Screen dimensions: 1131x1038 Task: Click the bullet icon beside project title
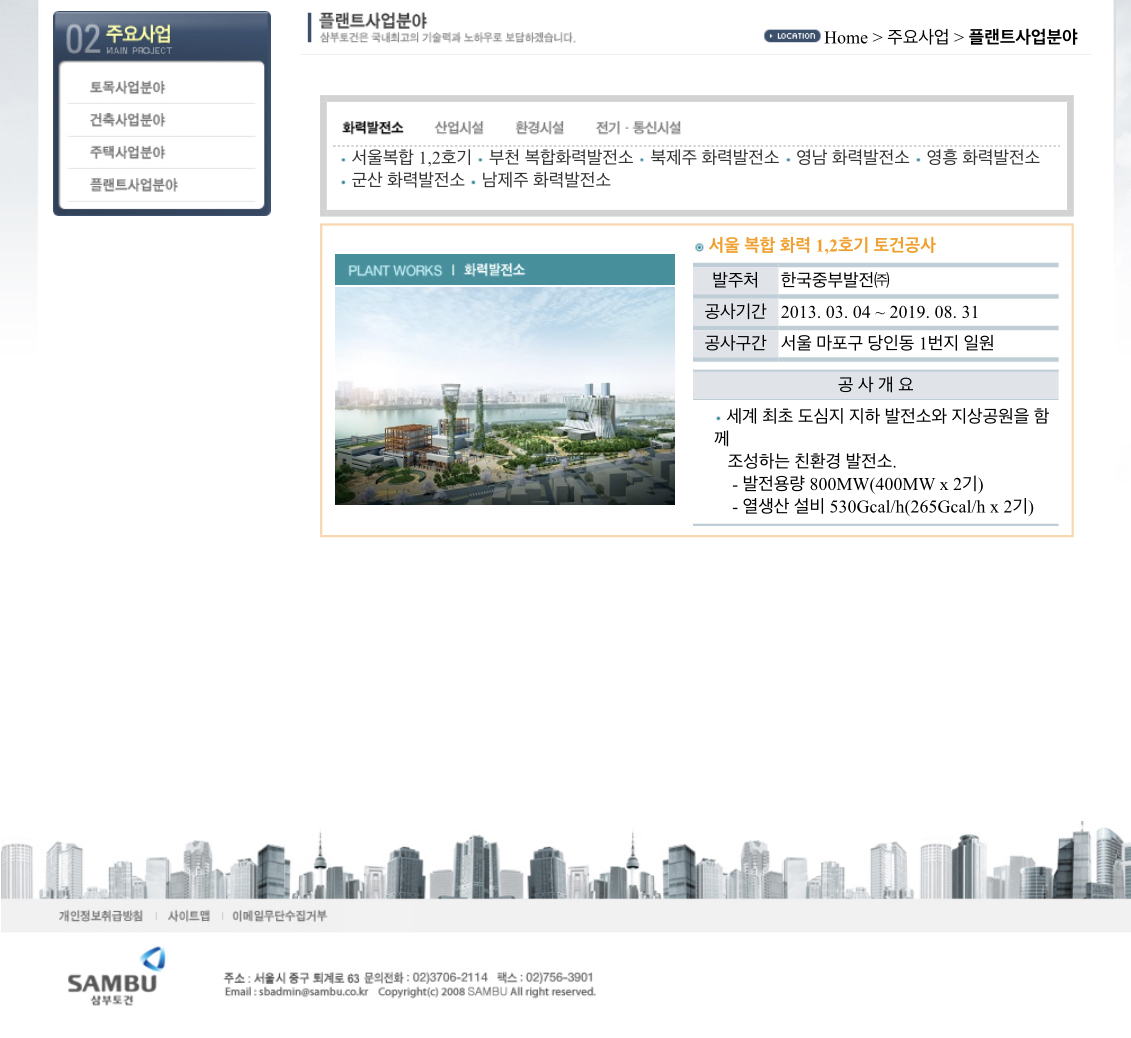(699, 247)
